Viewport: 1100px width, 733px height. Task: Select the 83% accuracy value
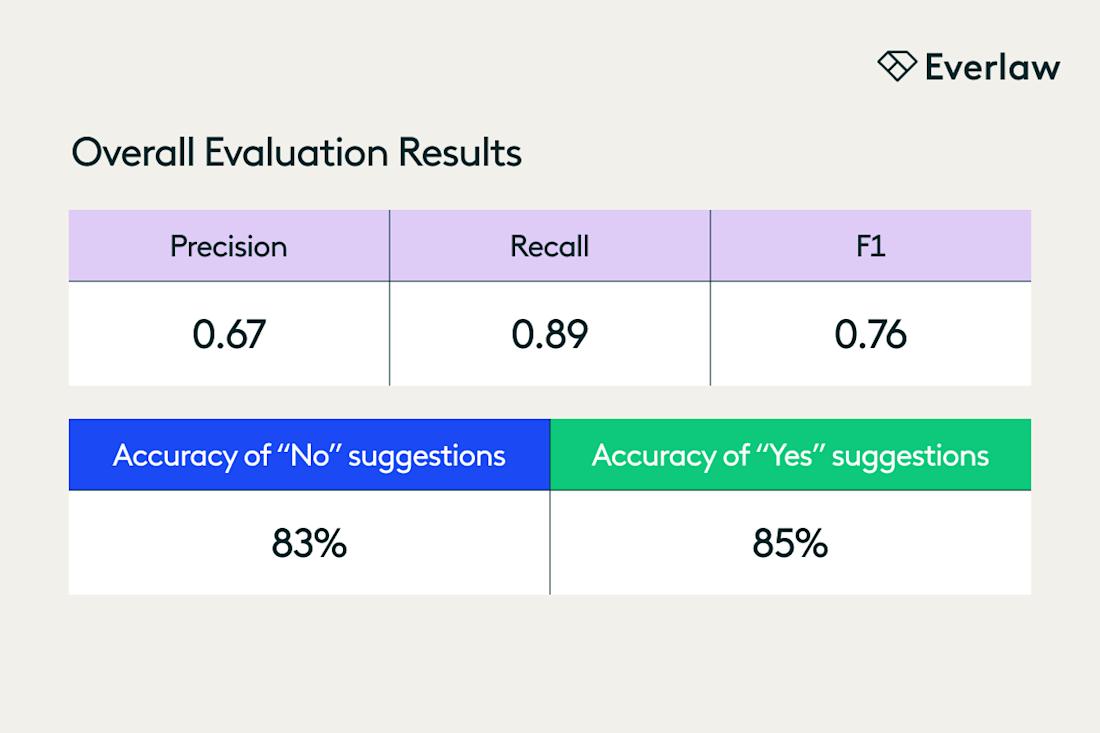[309, 543]
